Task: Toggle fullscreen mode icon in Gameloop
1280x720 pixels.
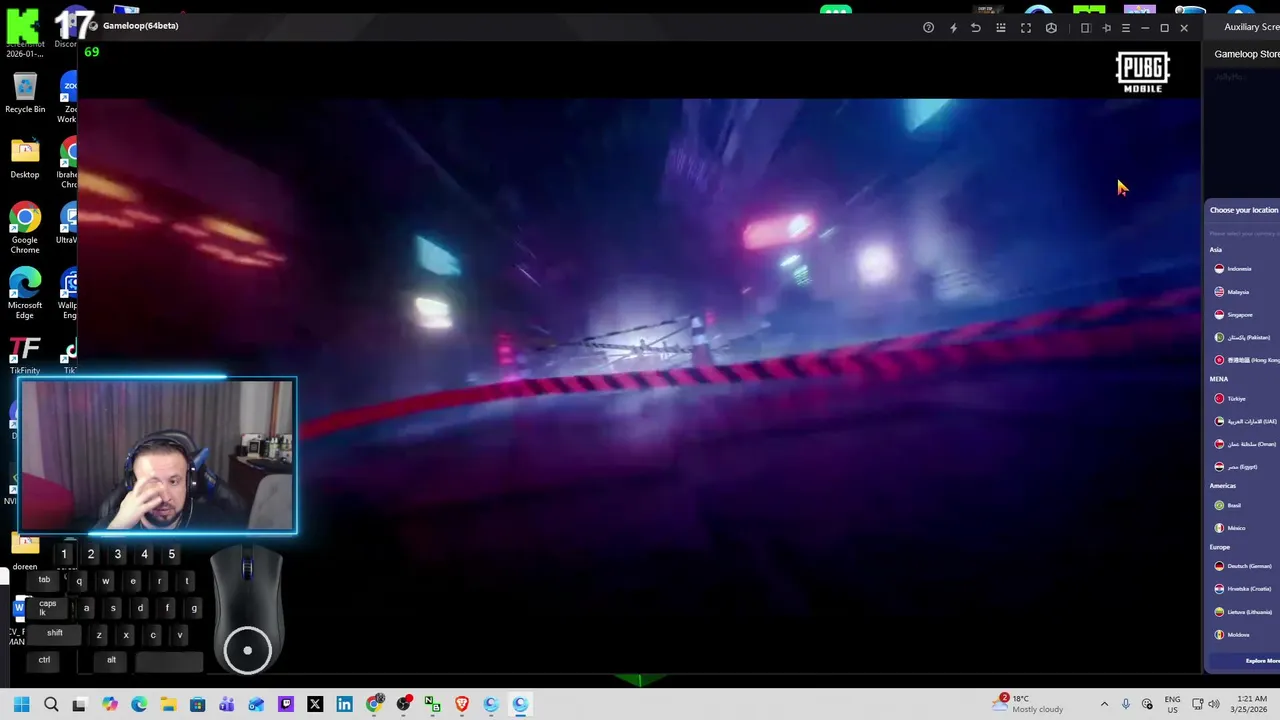Action: click(1026, 28)
